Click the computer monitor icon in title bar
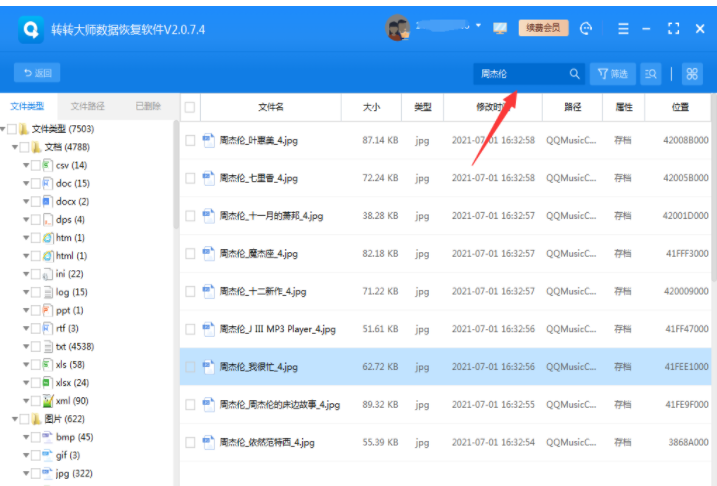The height and width of the screenshot is (486, 717). [500, 28]
